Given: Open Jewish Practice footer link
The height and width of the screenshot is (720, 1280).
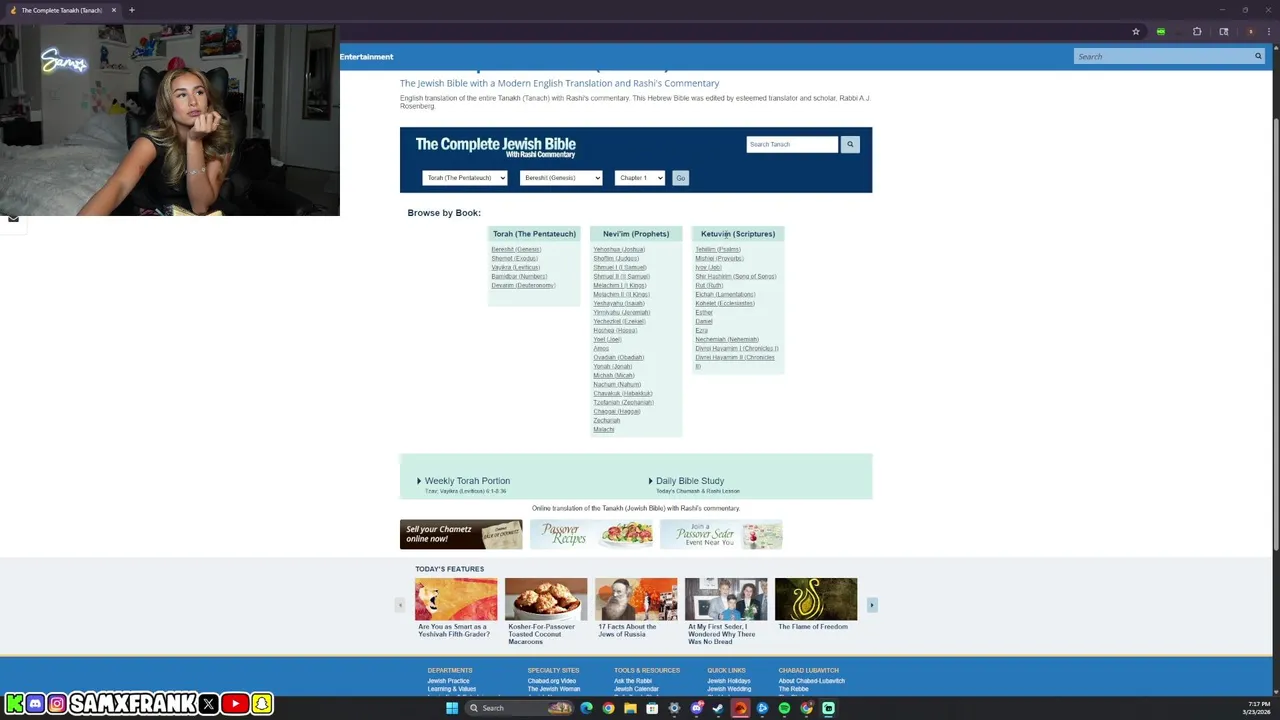Looking at the screenshot, I should 448,681.
